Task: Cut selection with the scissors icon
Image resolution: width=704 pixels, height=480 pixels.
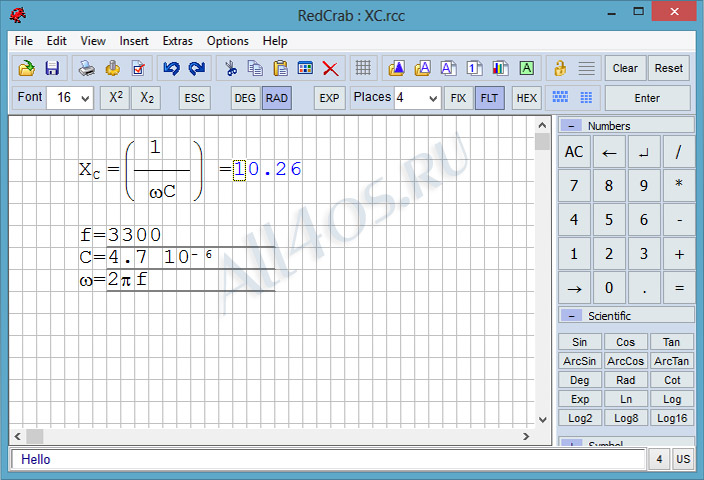Action: [230, 68]
